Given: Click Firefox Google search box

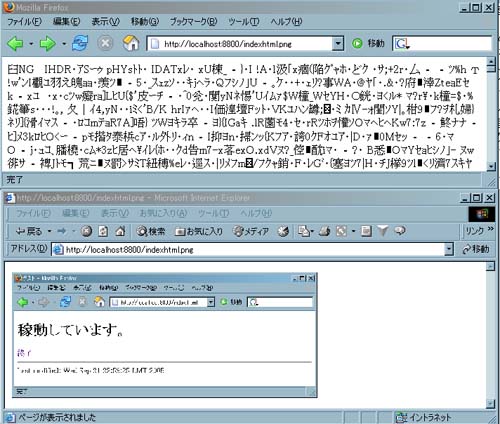Looking at the screenshot, I should coord(450,44).
